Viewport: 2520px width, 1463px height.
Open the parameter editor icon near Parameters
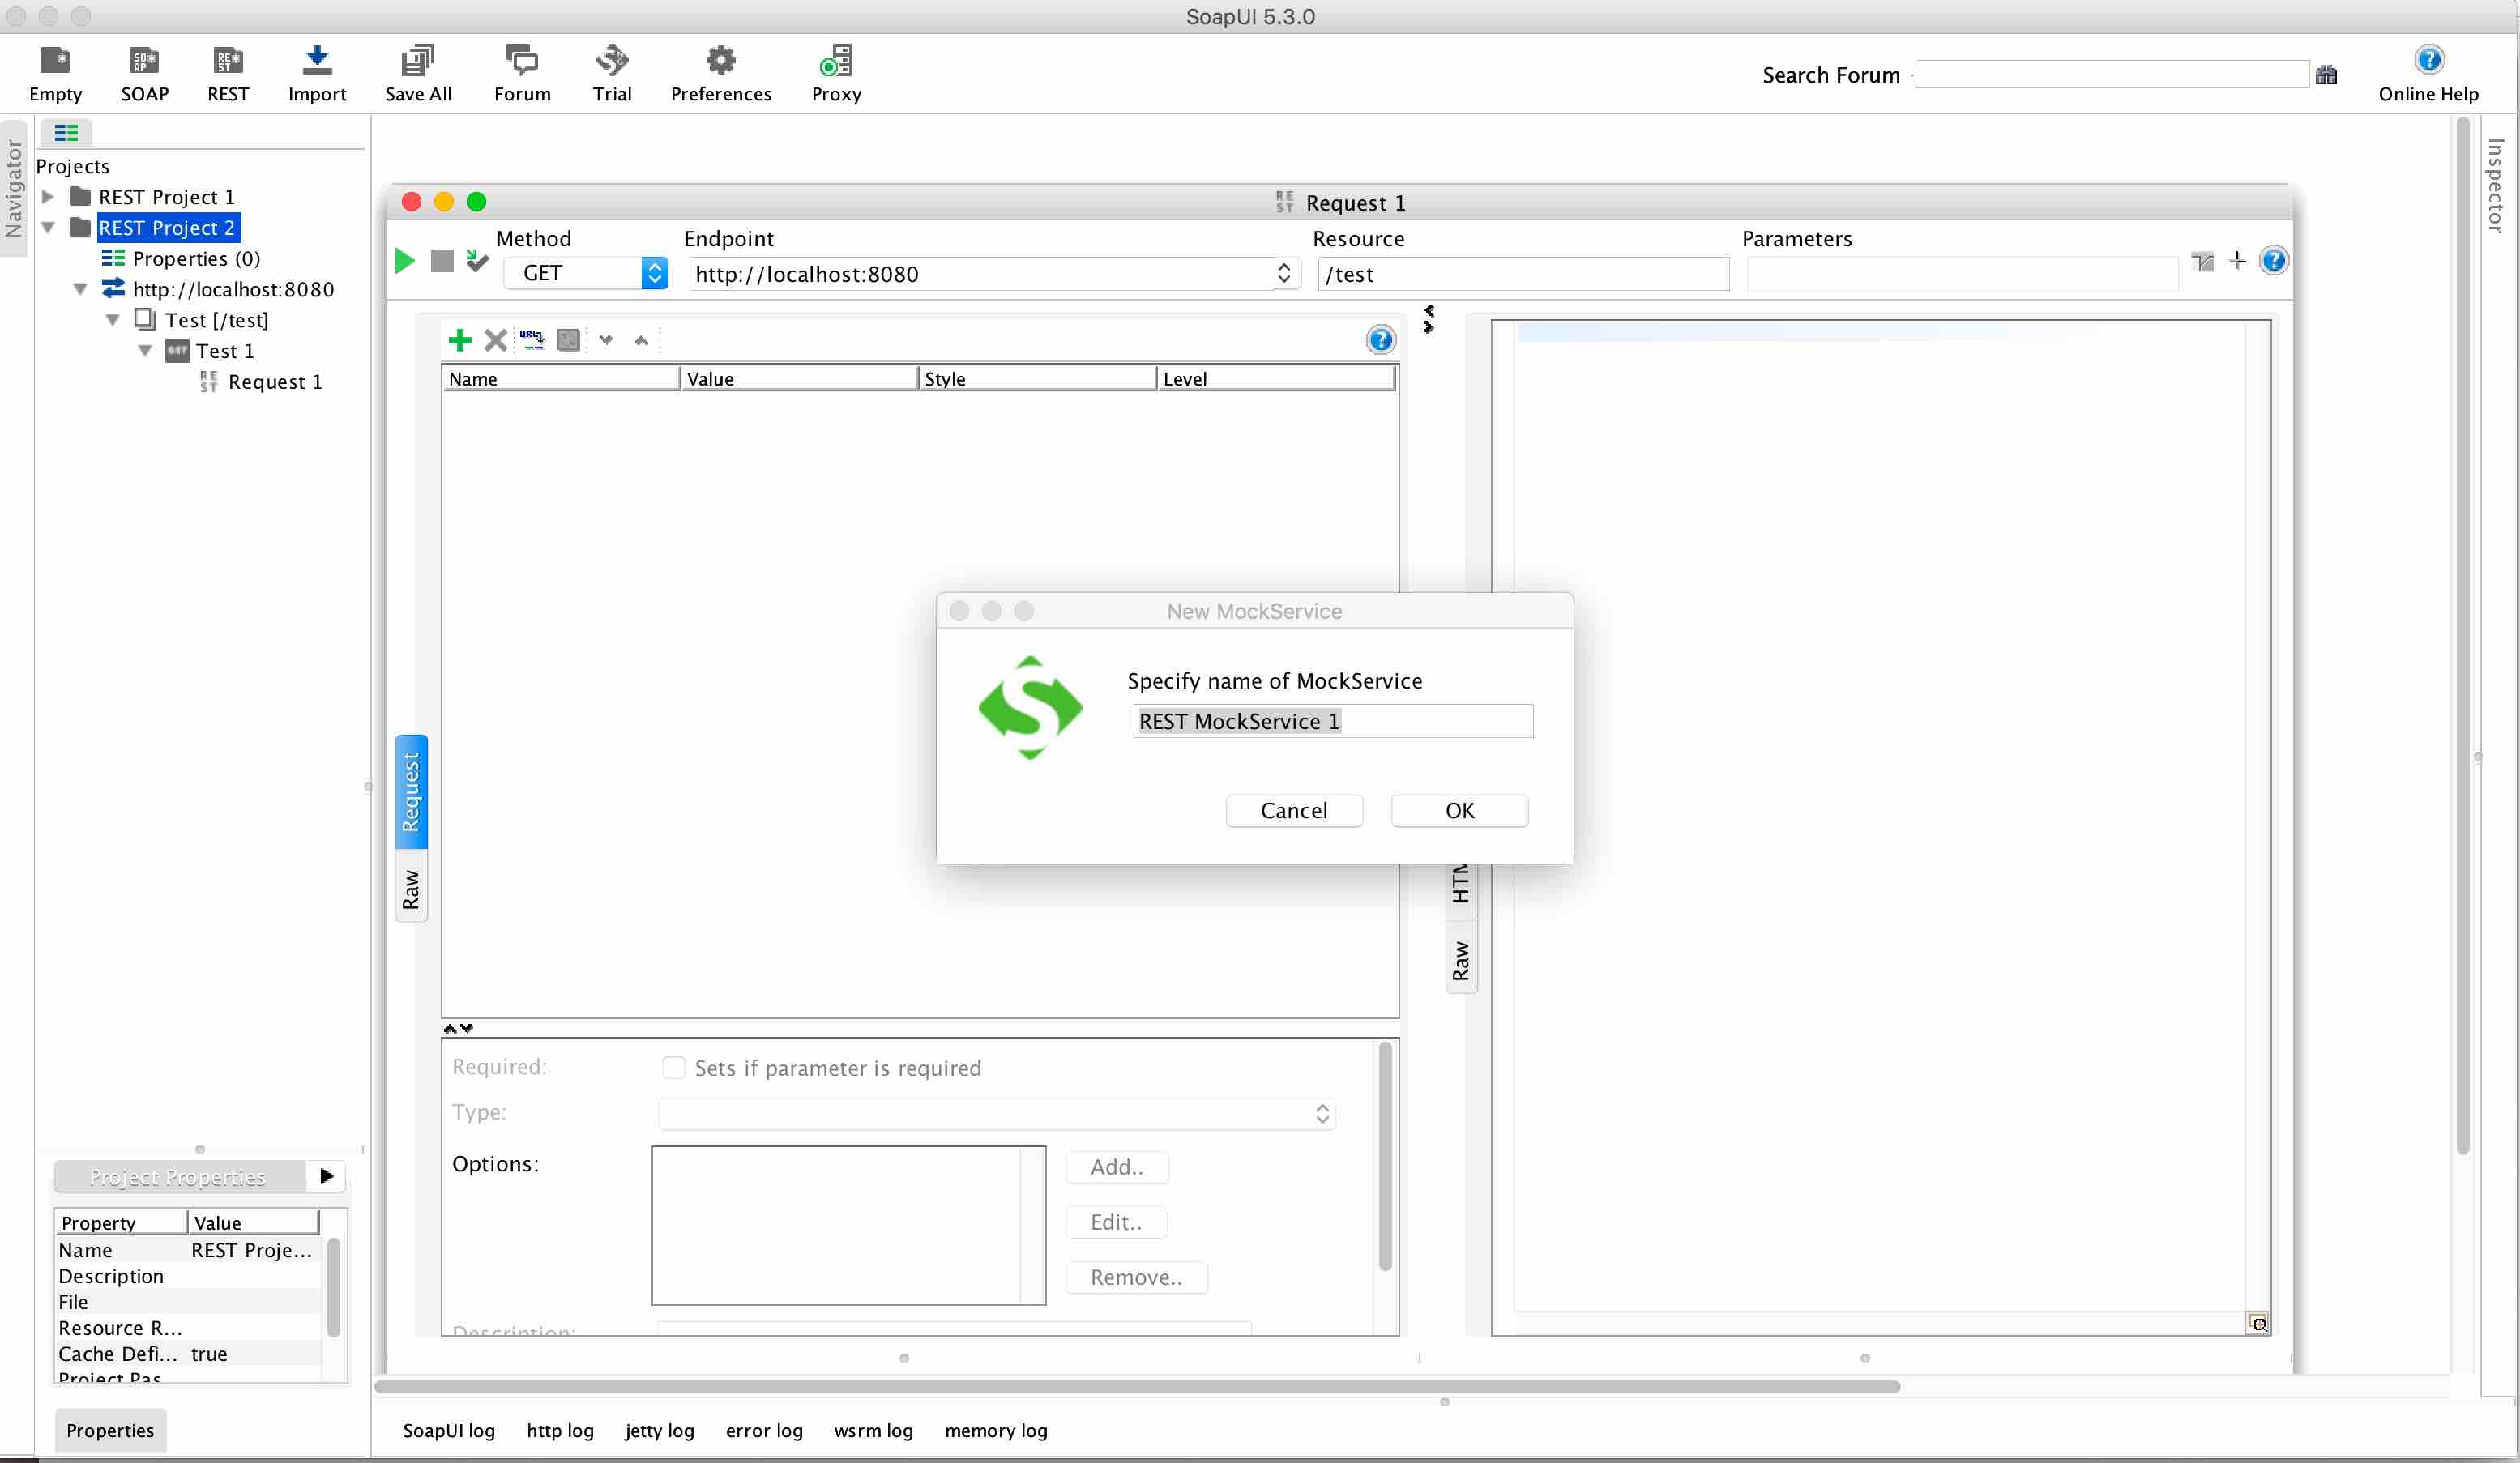click(x=2203, y=261)
